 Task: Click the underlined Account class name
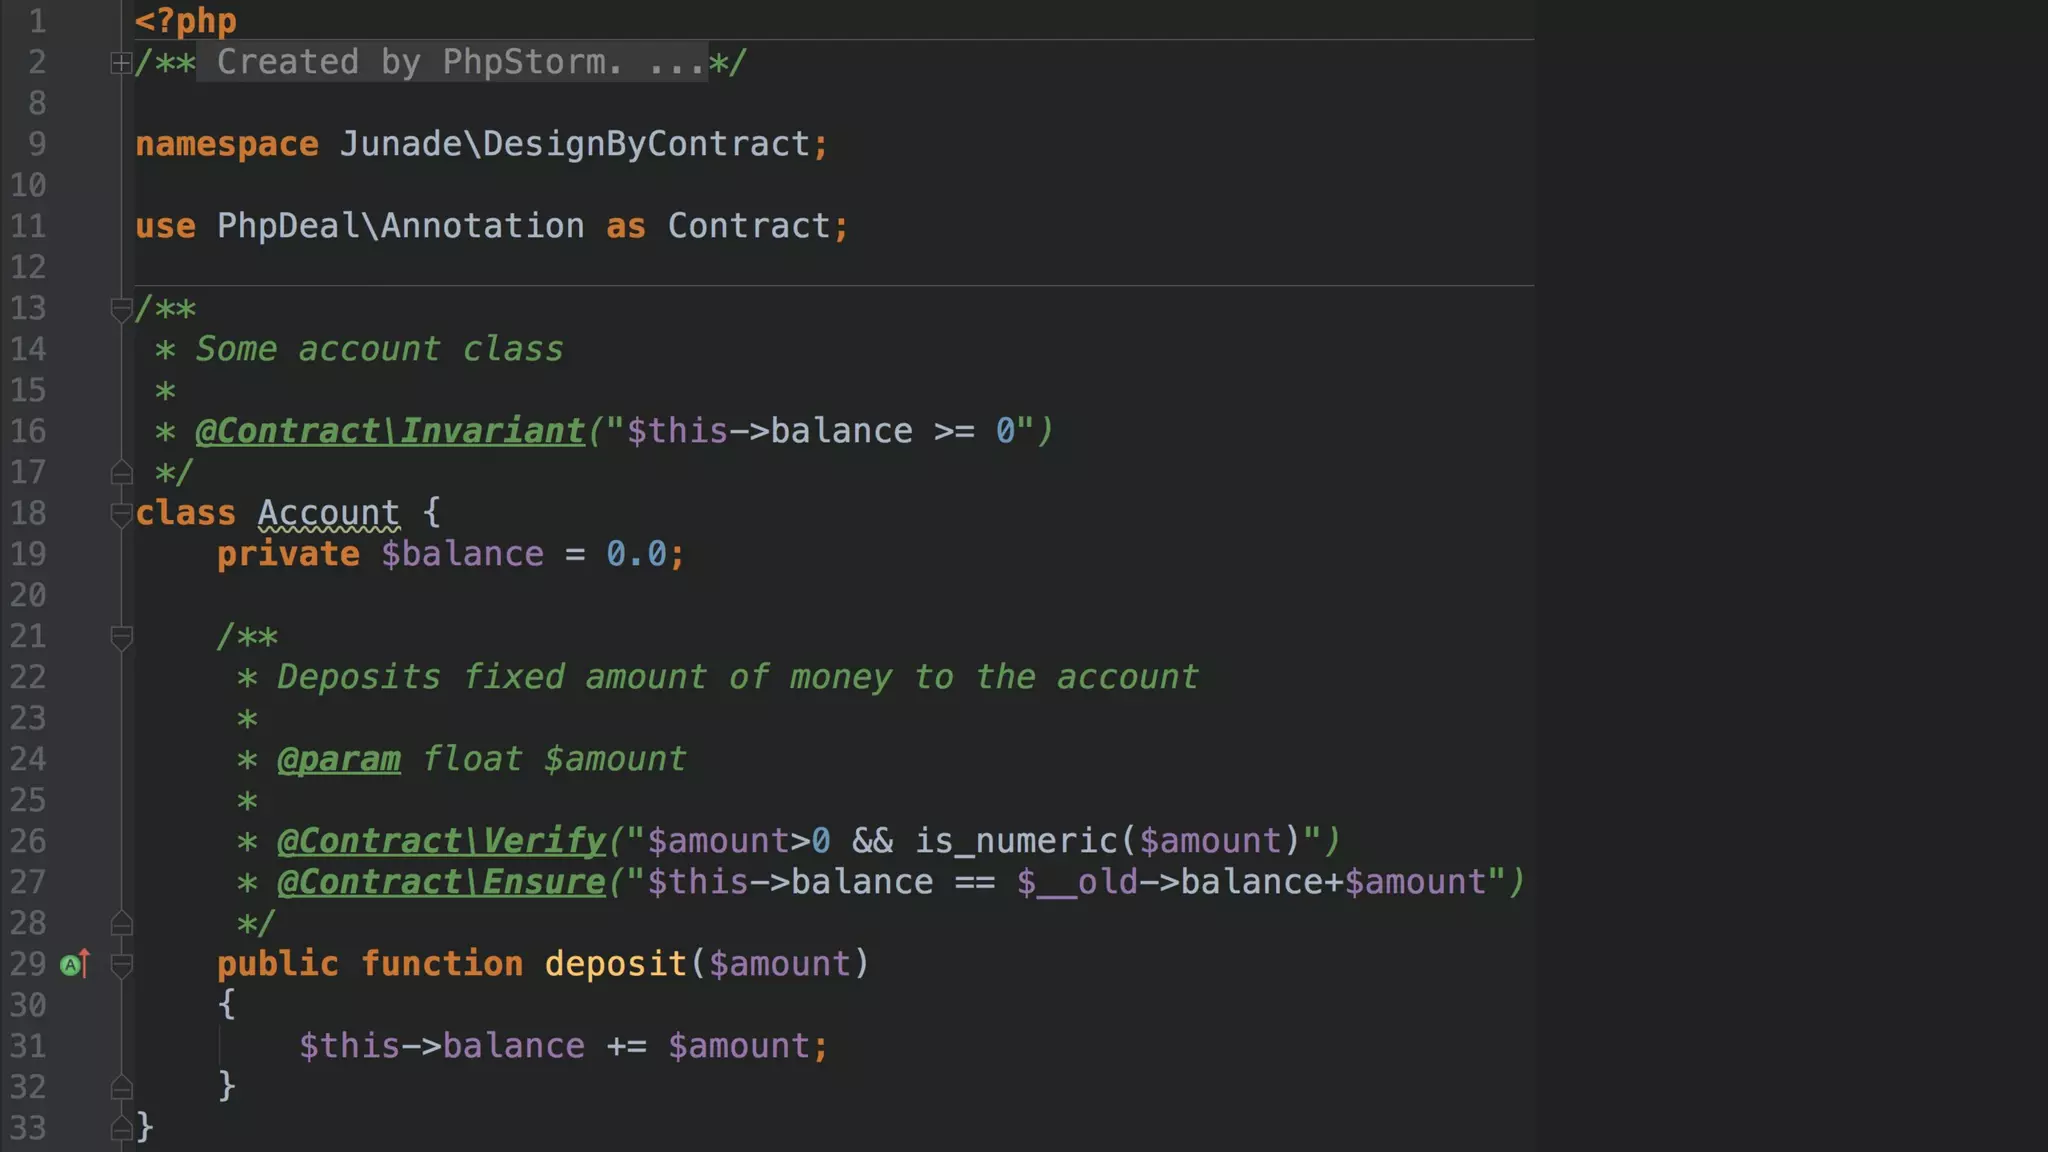[x=328, y=513]
